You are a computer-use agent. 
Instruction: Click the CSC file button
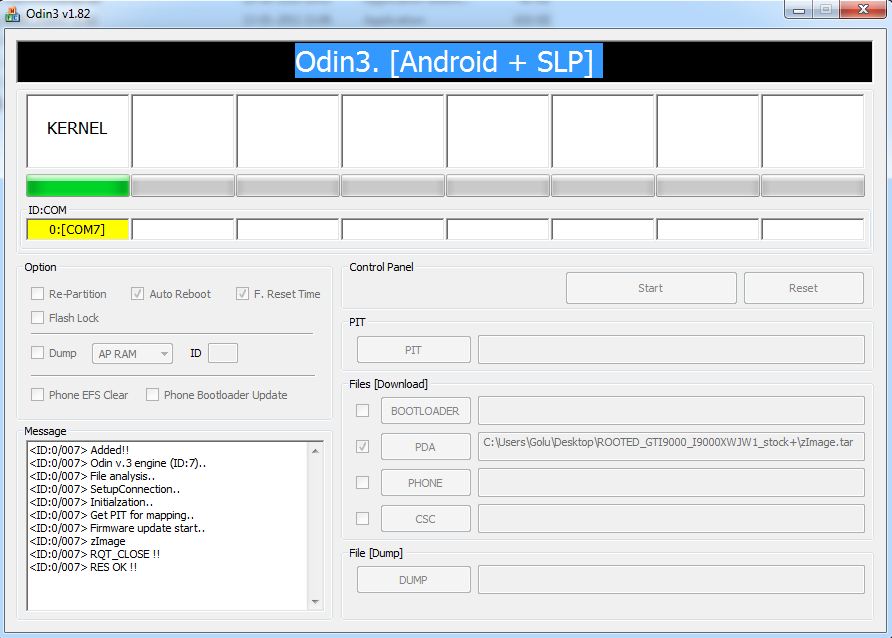[x=425, y=519]
